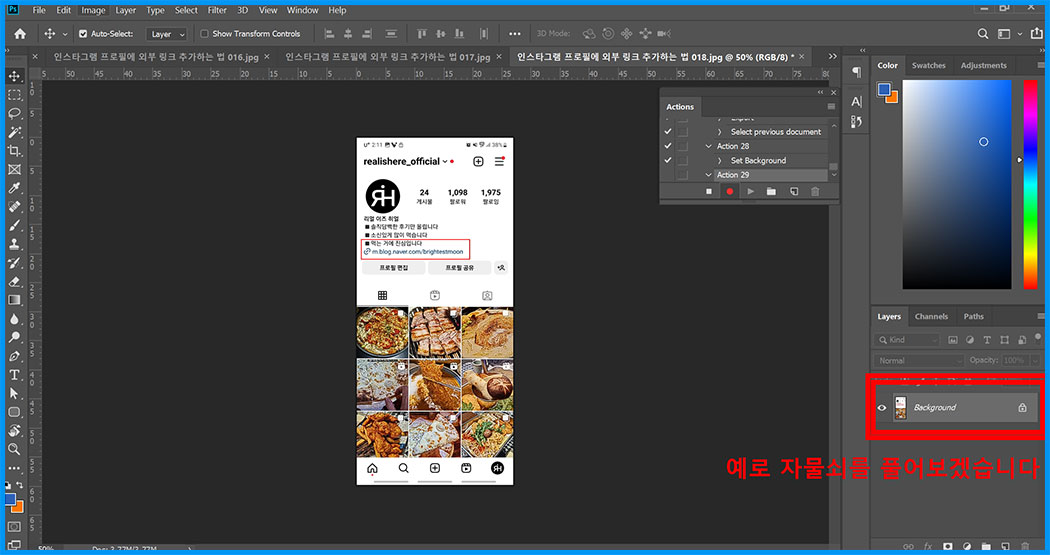Select the Frame tool

click(14, 170)
